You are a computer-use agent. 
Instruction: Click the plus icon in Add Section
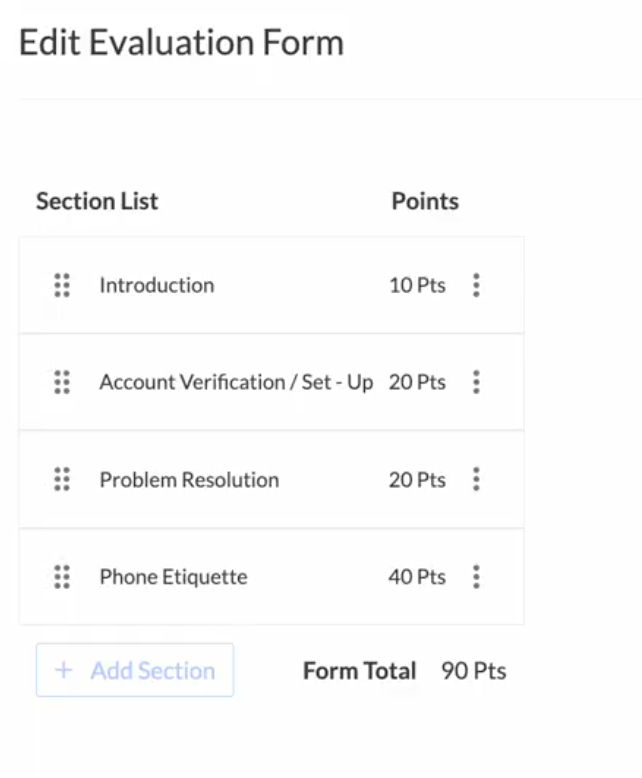click(x=64, y=670)
